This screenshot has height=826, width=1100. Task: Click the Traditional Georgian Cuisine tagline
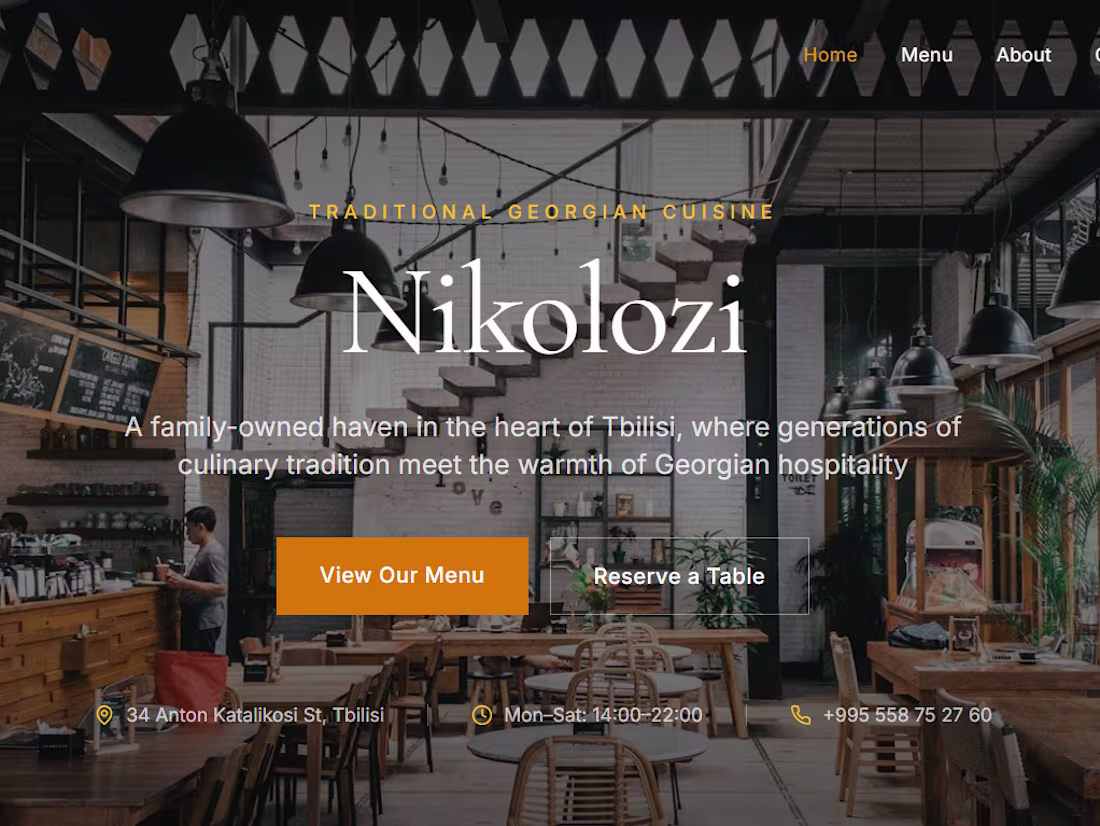pos(542,212)
